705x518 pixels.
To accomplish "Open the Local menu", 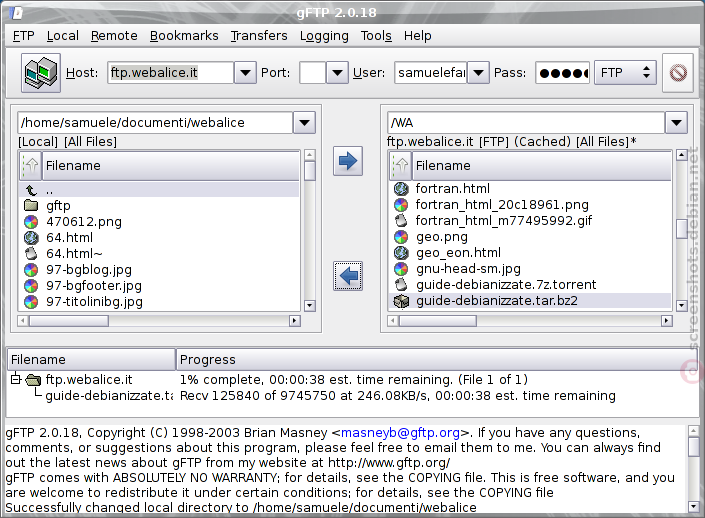I will (x=62, y=36).
